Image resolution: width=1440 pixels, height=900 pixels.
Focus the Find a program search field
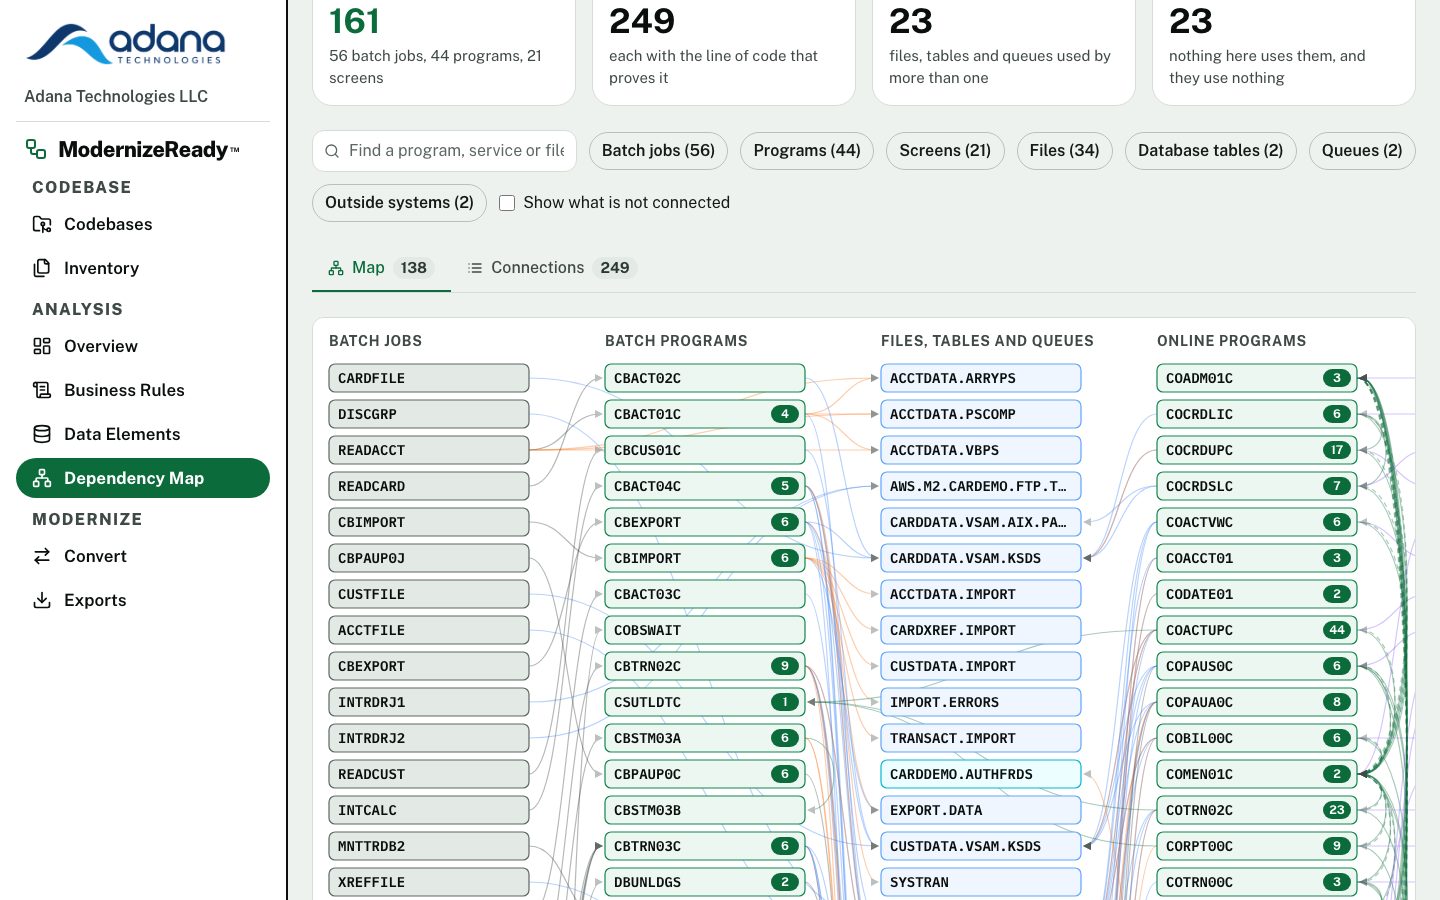[x=444, y=151]
